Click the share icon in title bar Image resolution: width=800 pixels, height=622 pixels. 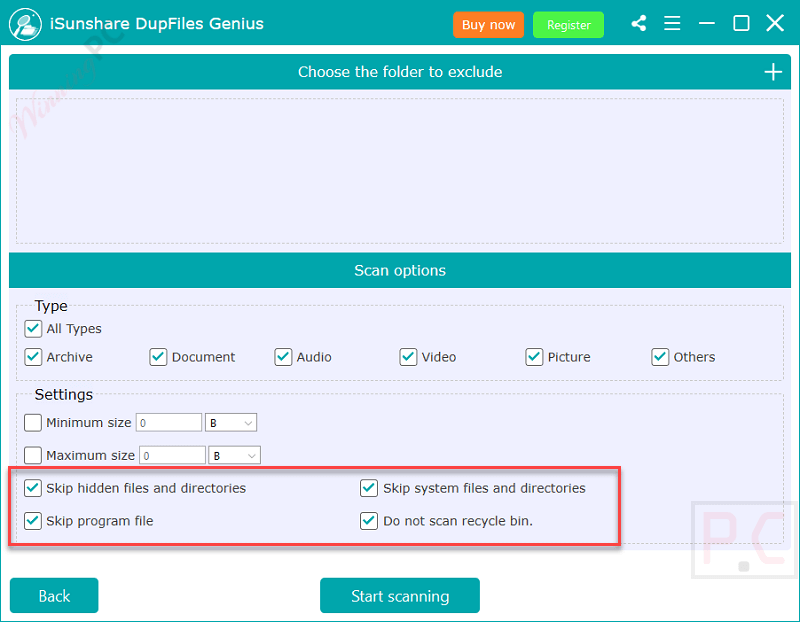coord(639,23)
